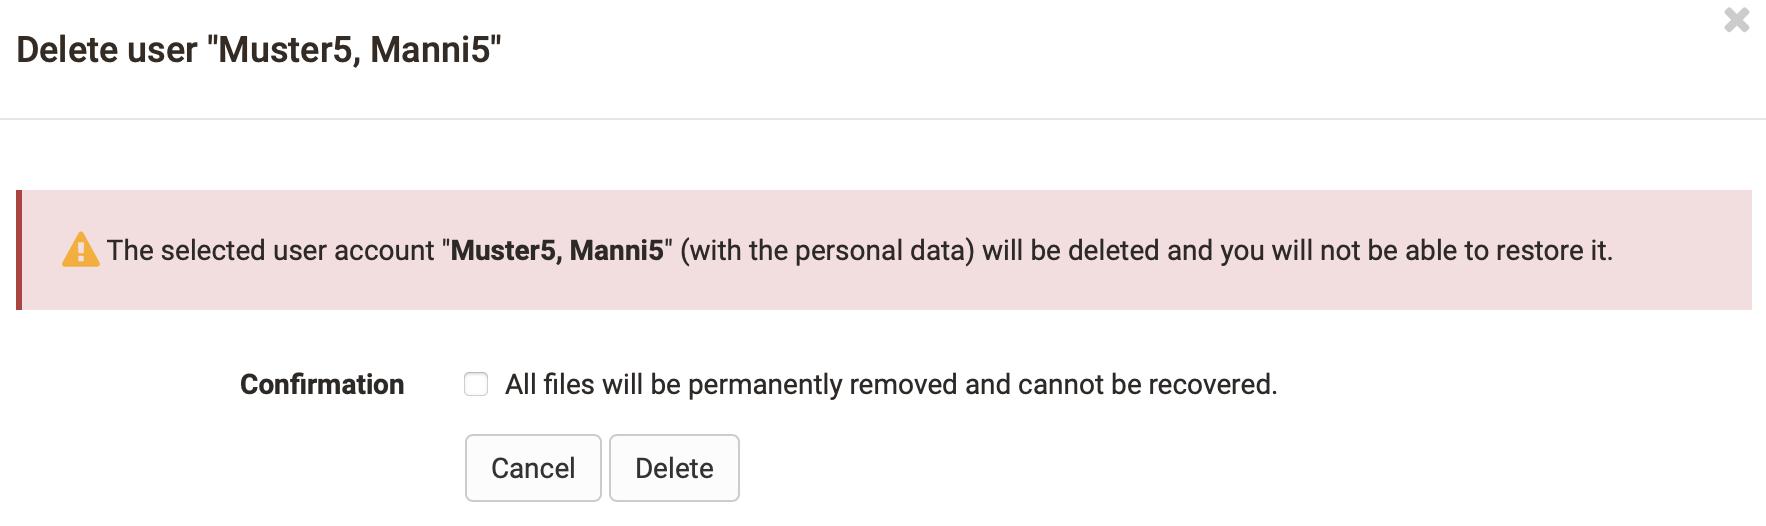Click the dark red bar on alert's left edge

[x=19, y=250]
